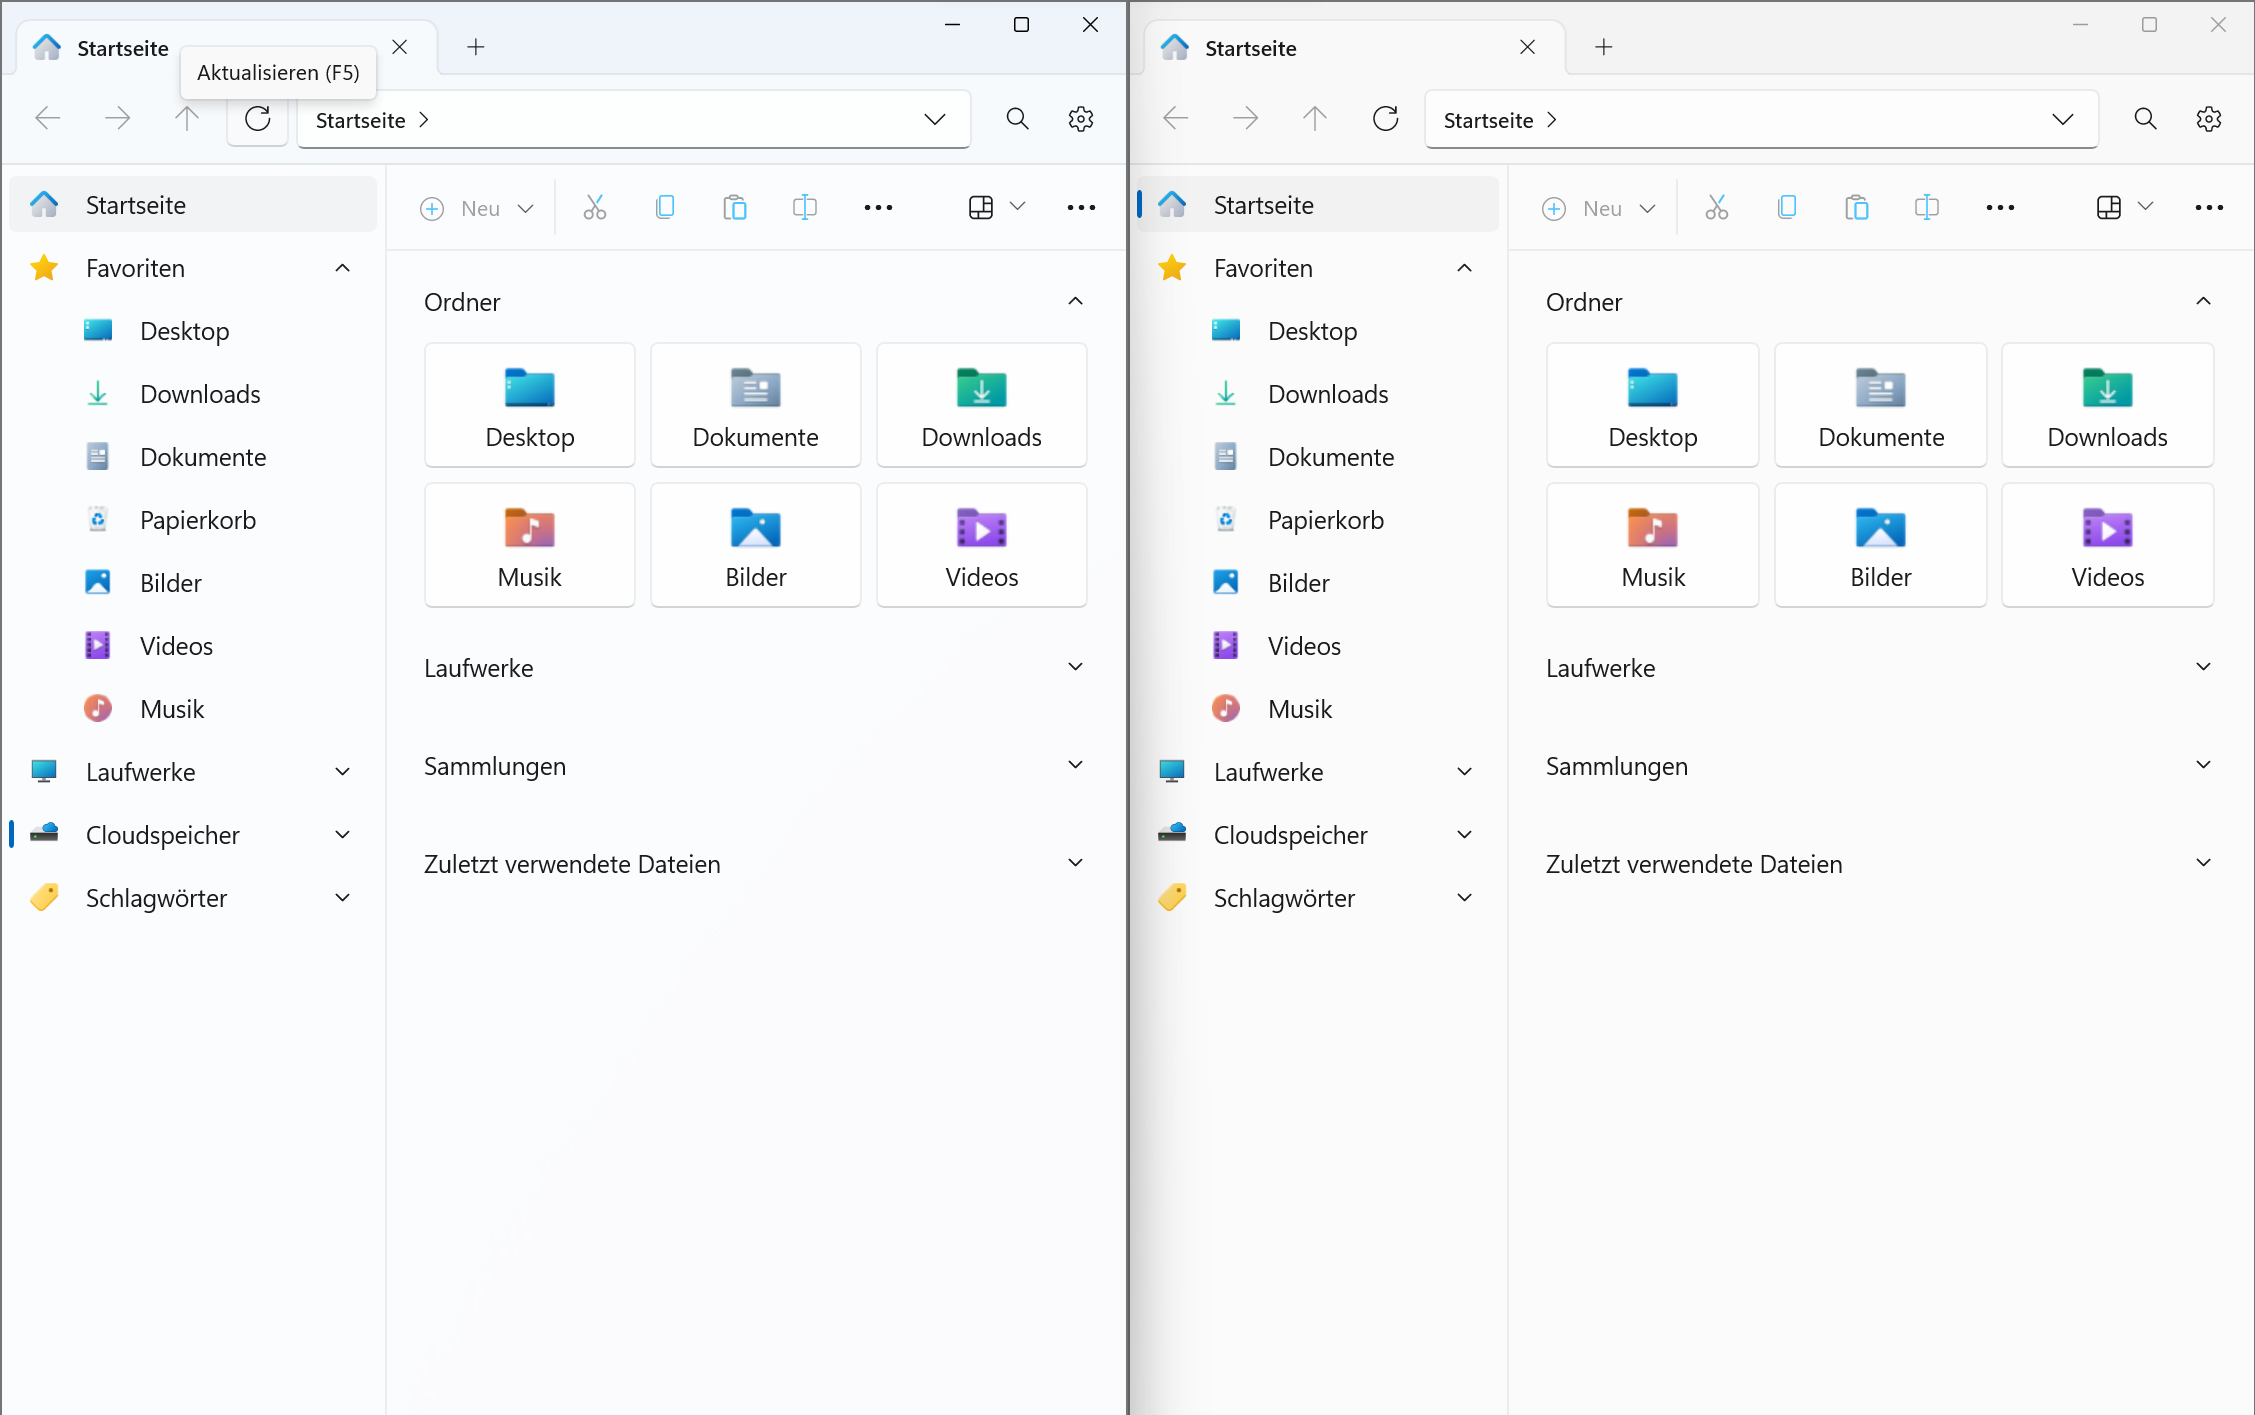2255x1415 pixels.
Task: Open the See more ellipsis menu
Action: [x=1081, y=207]
